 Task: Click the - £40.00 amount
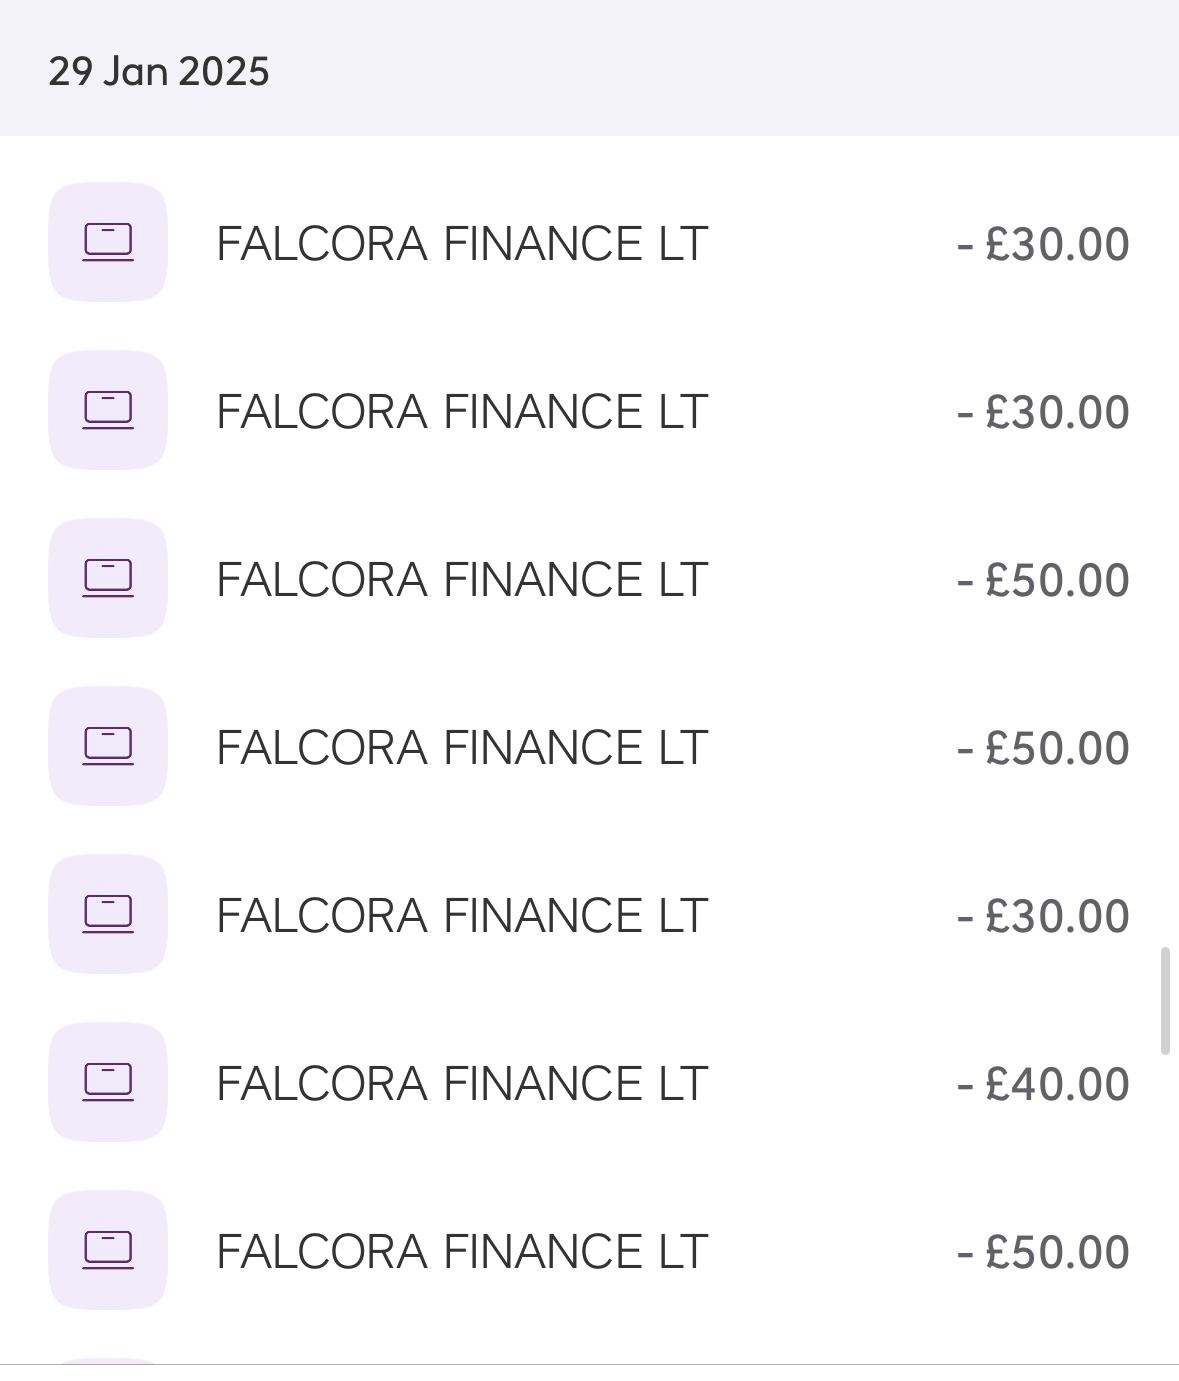(1043, 1084)
